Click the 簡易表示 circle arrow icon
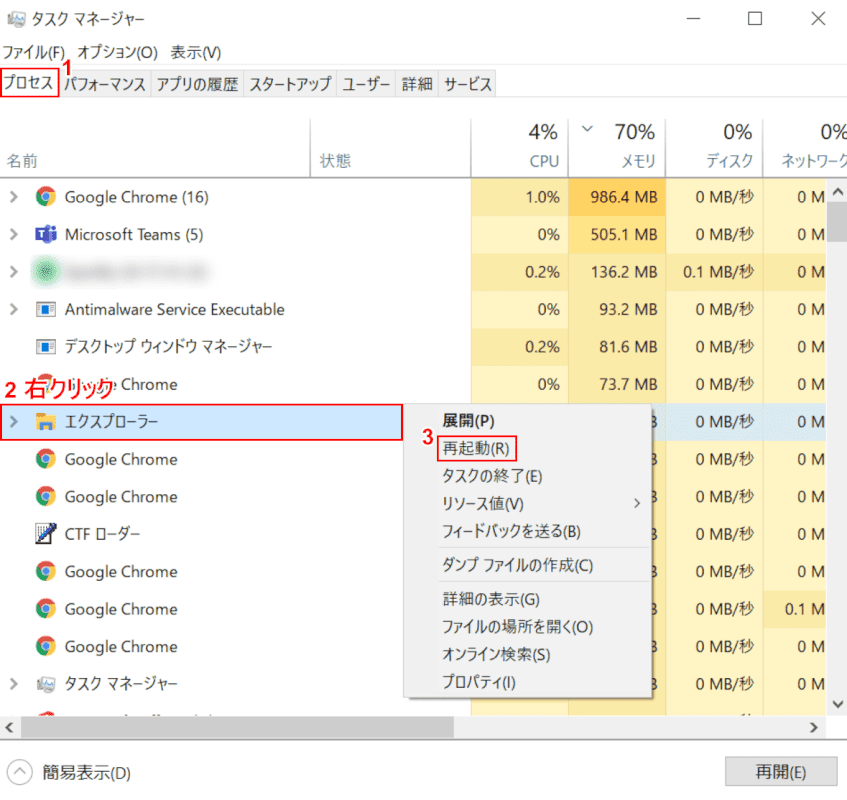Image resolution: width=847 pixels, height=800 pixels. tap(19, 772)
